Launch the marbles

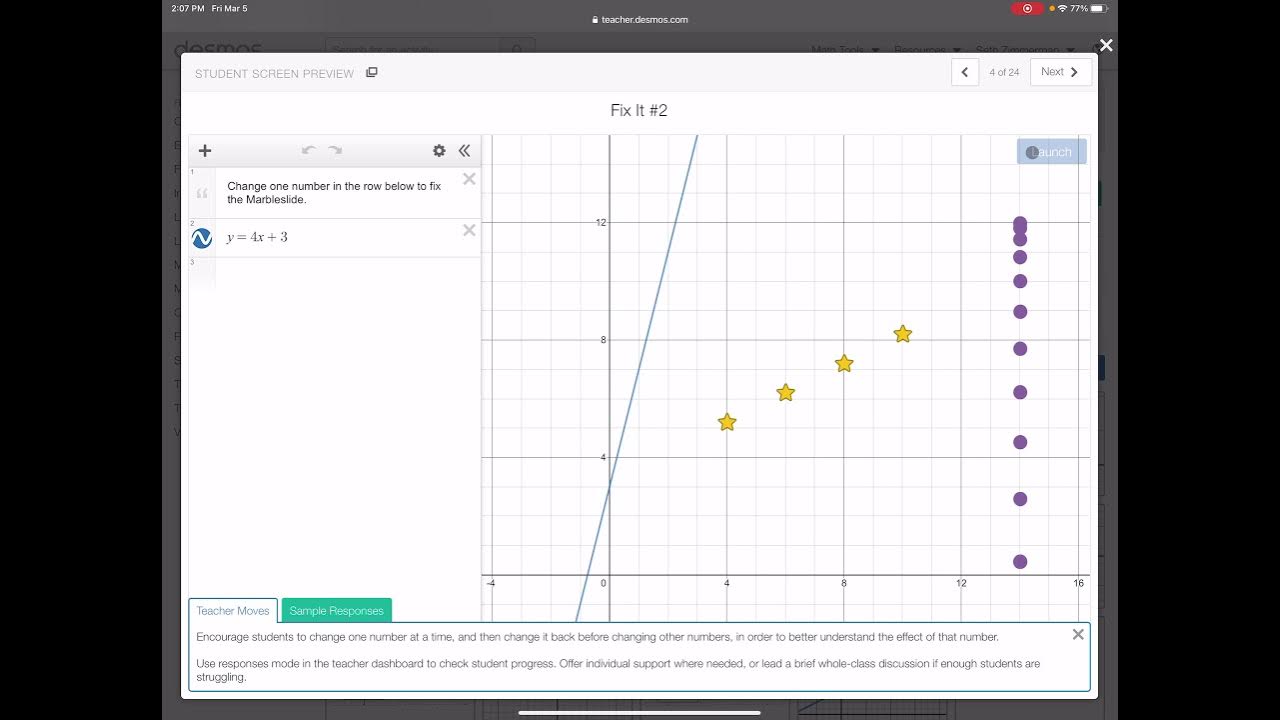tap(1052, 152)
